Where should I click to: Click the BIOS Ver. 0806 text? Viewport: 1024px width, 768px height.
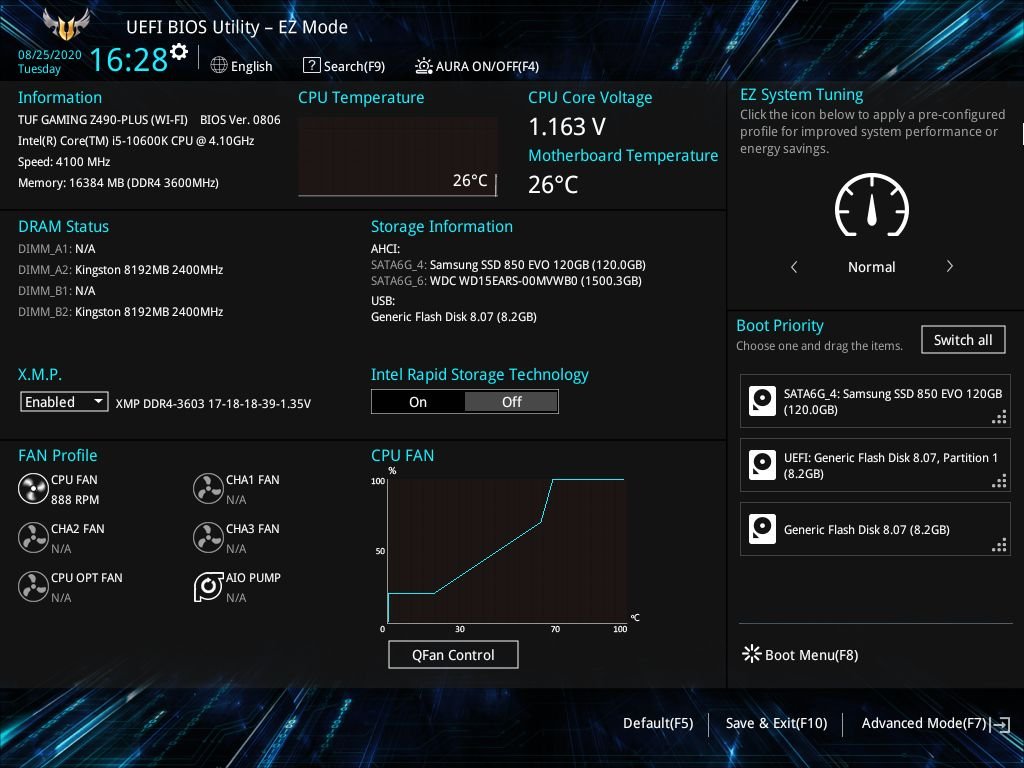[240, 120]
